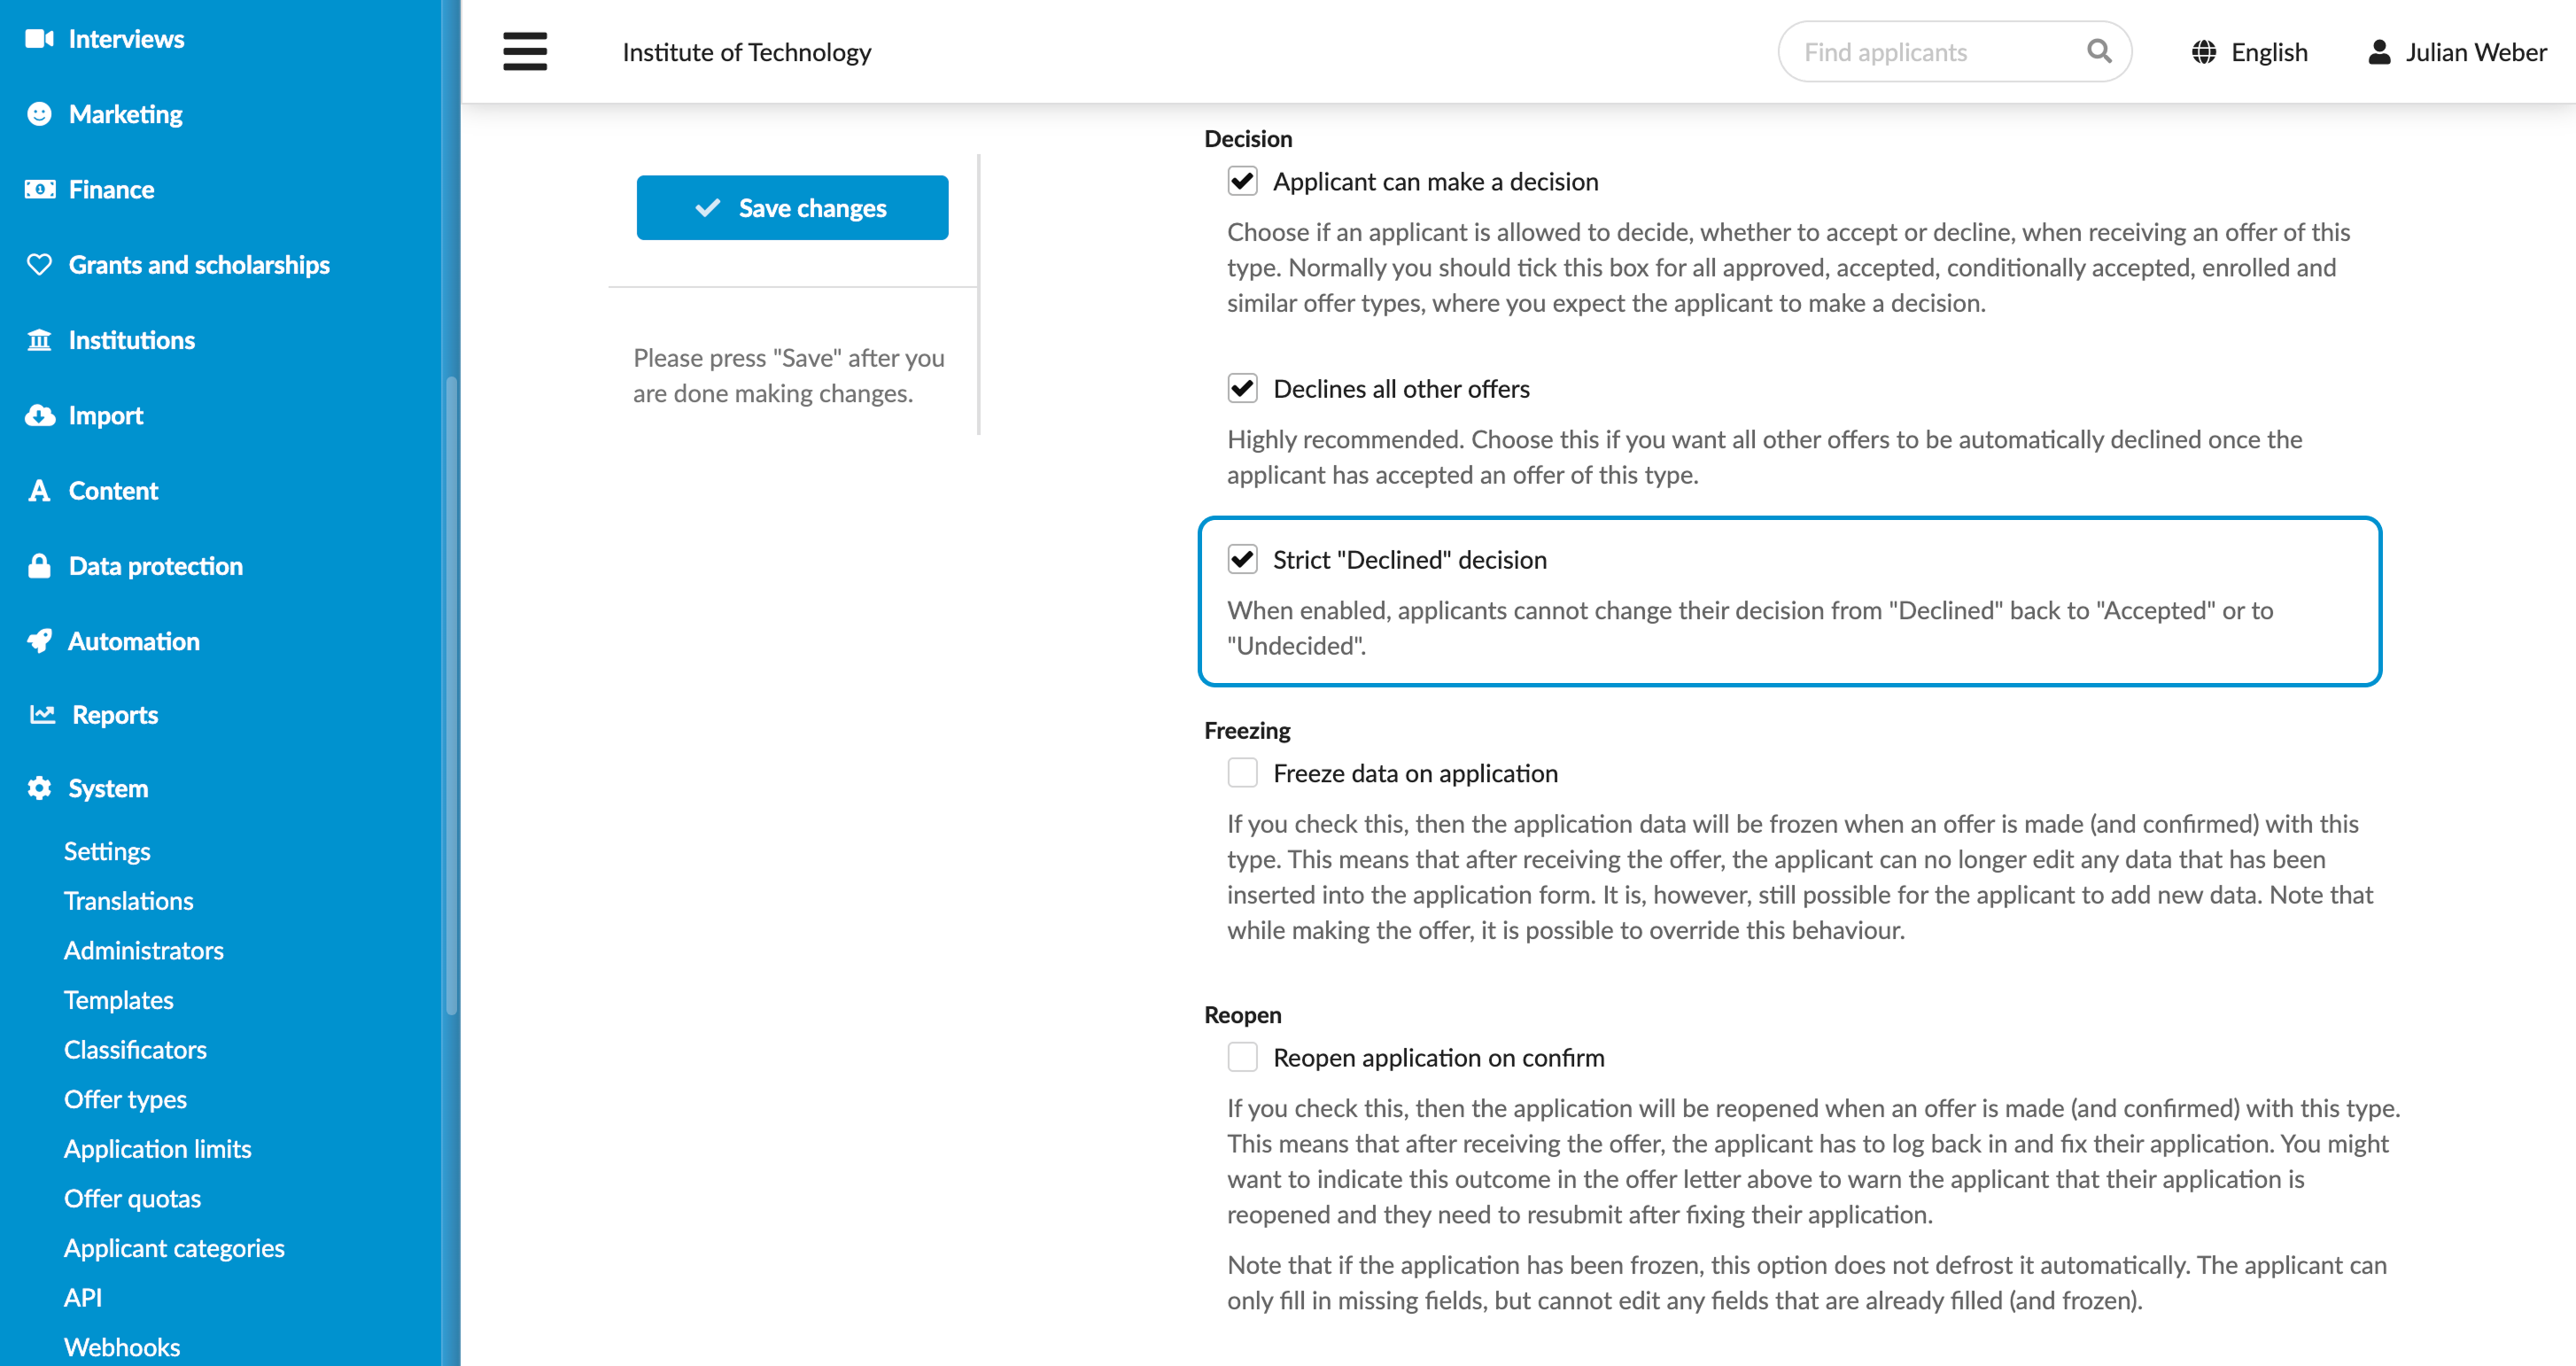Click the Automation rocket icon
The height and width of the screenshot is (1366, 2576).
coord(39,641)
